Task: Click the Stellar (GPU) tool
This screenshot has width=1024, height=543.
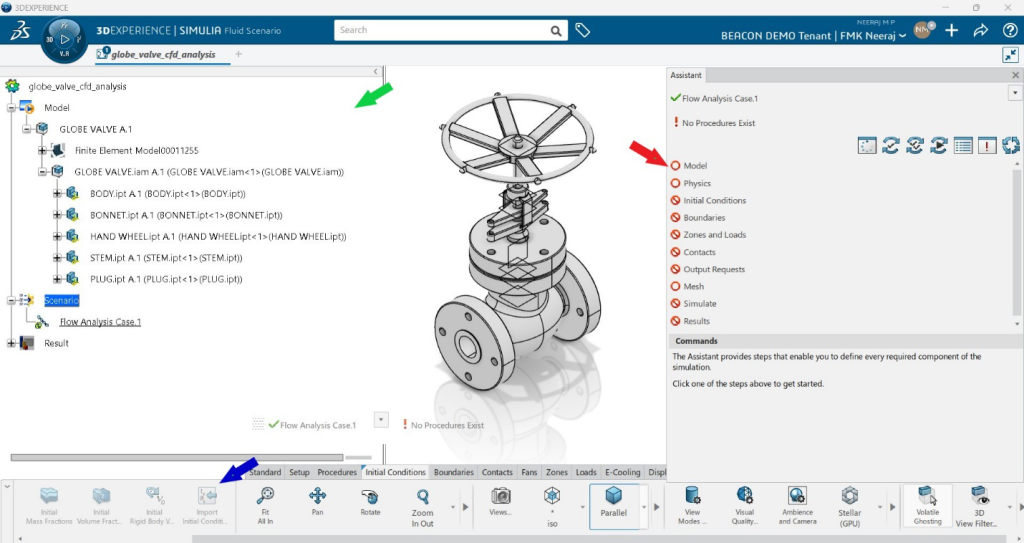Action: point(850,507)
